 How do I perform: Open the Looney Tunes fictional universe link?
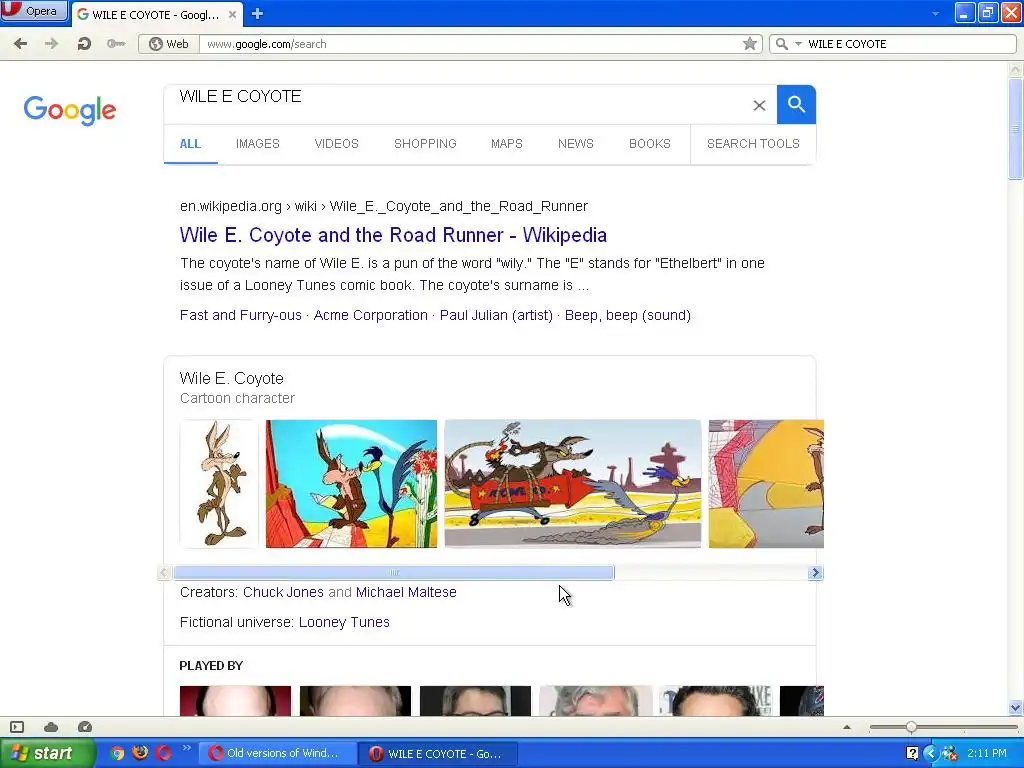[344, 622]
